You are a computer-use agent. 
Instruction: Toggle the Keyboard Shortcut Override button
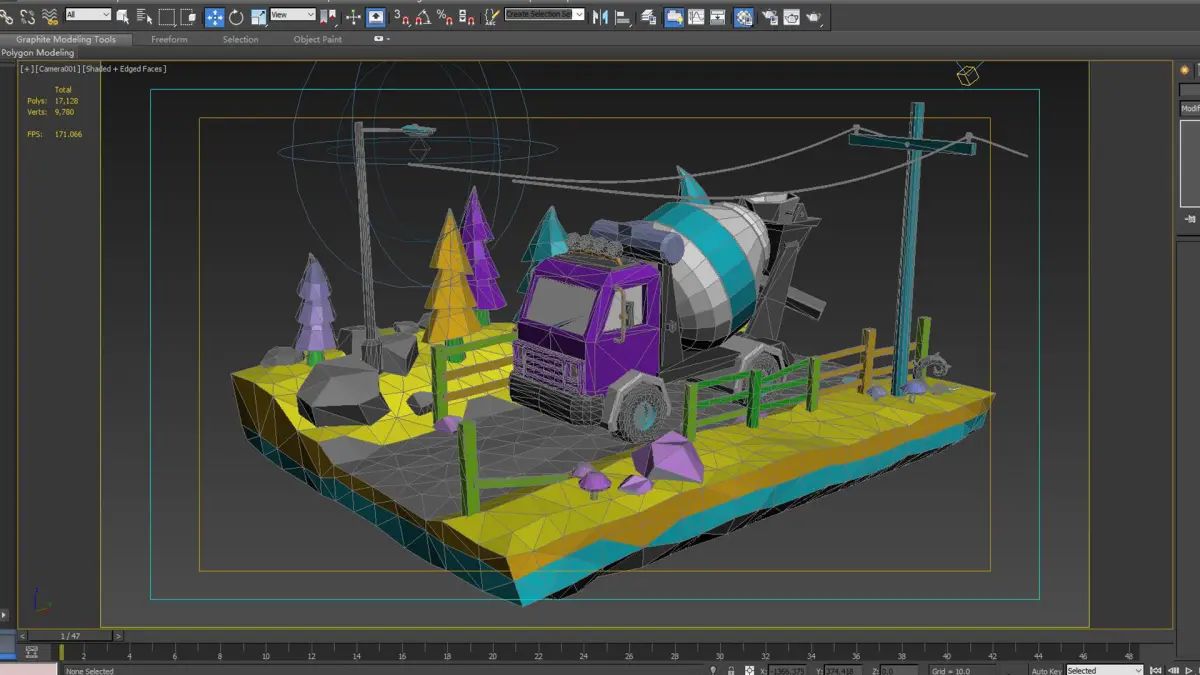pos(375,17)
